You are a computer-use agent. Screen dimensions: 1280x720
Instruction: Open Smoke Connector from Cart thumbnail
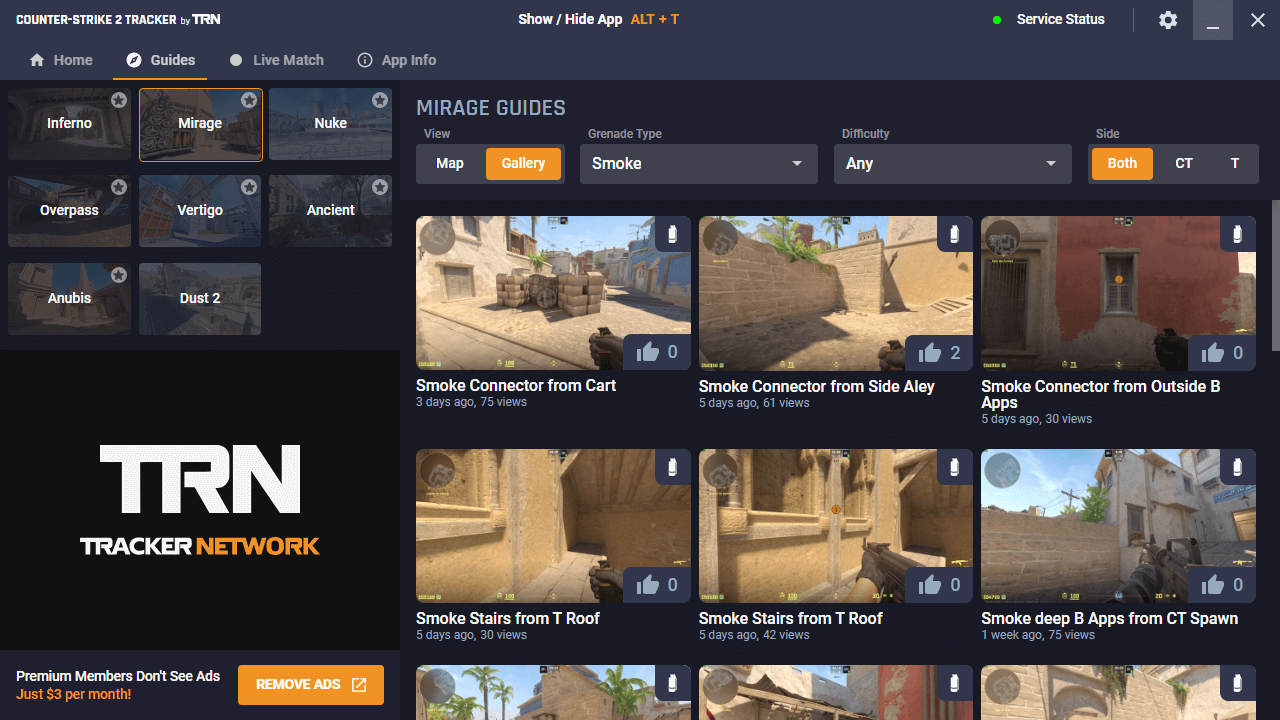point(553,294)
